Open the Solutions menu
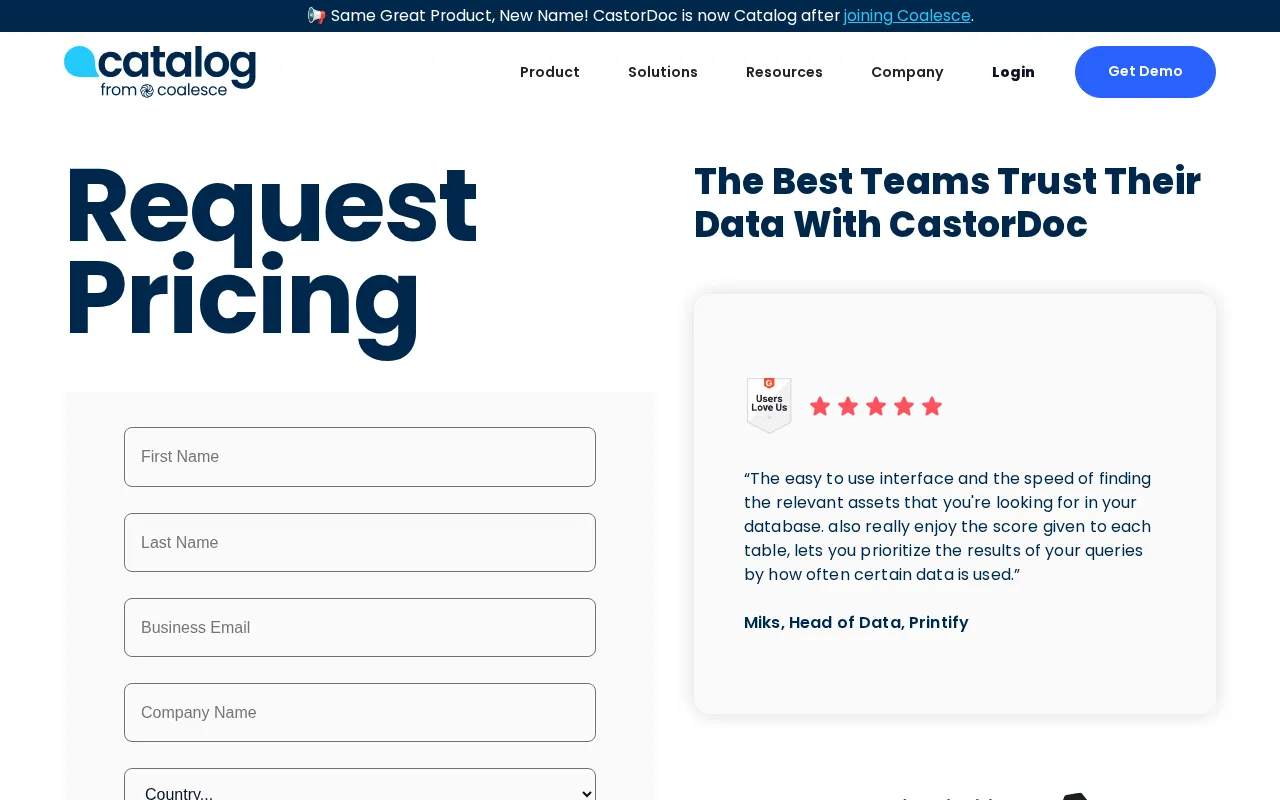The image size is (1280, 800). [x=663, y=72]
